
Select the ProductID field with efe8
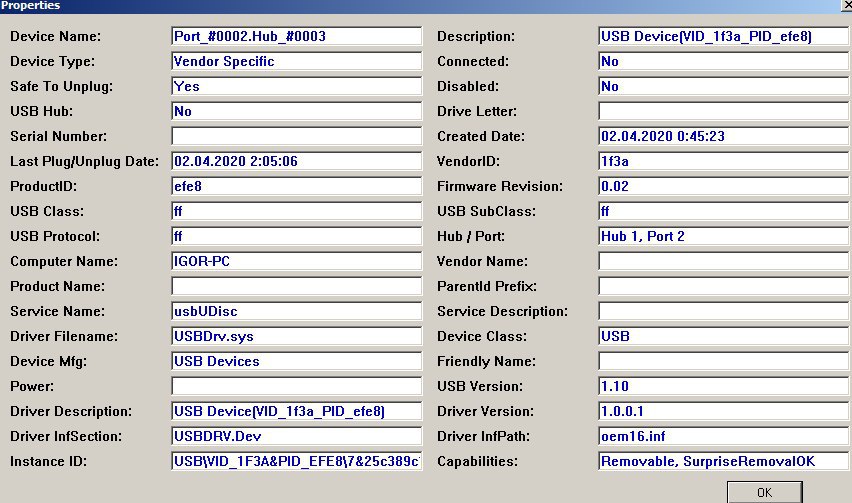tap(297, 186)
